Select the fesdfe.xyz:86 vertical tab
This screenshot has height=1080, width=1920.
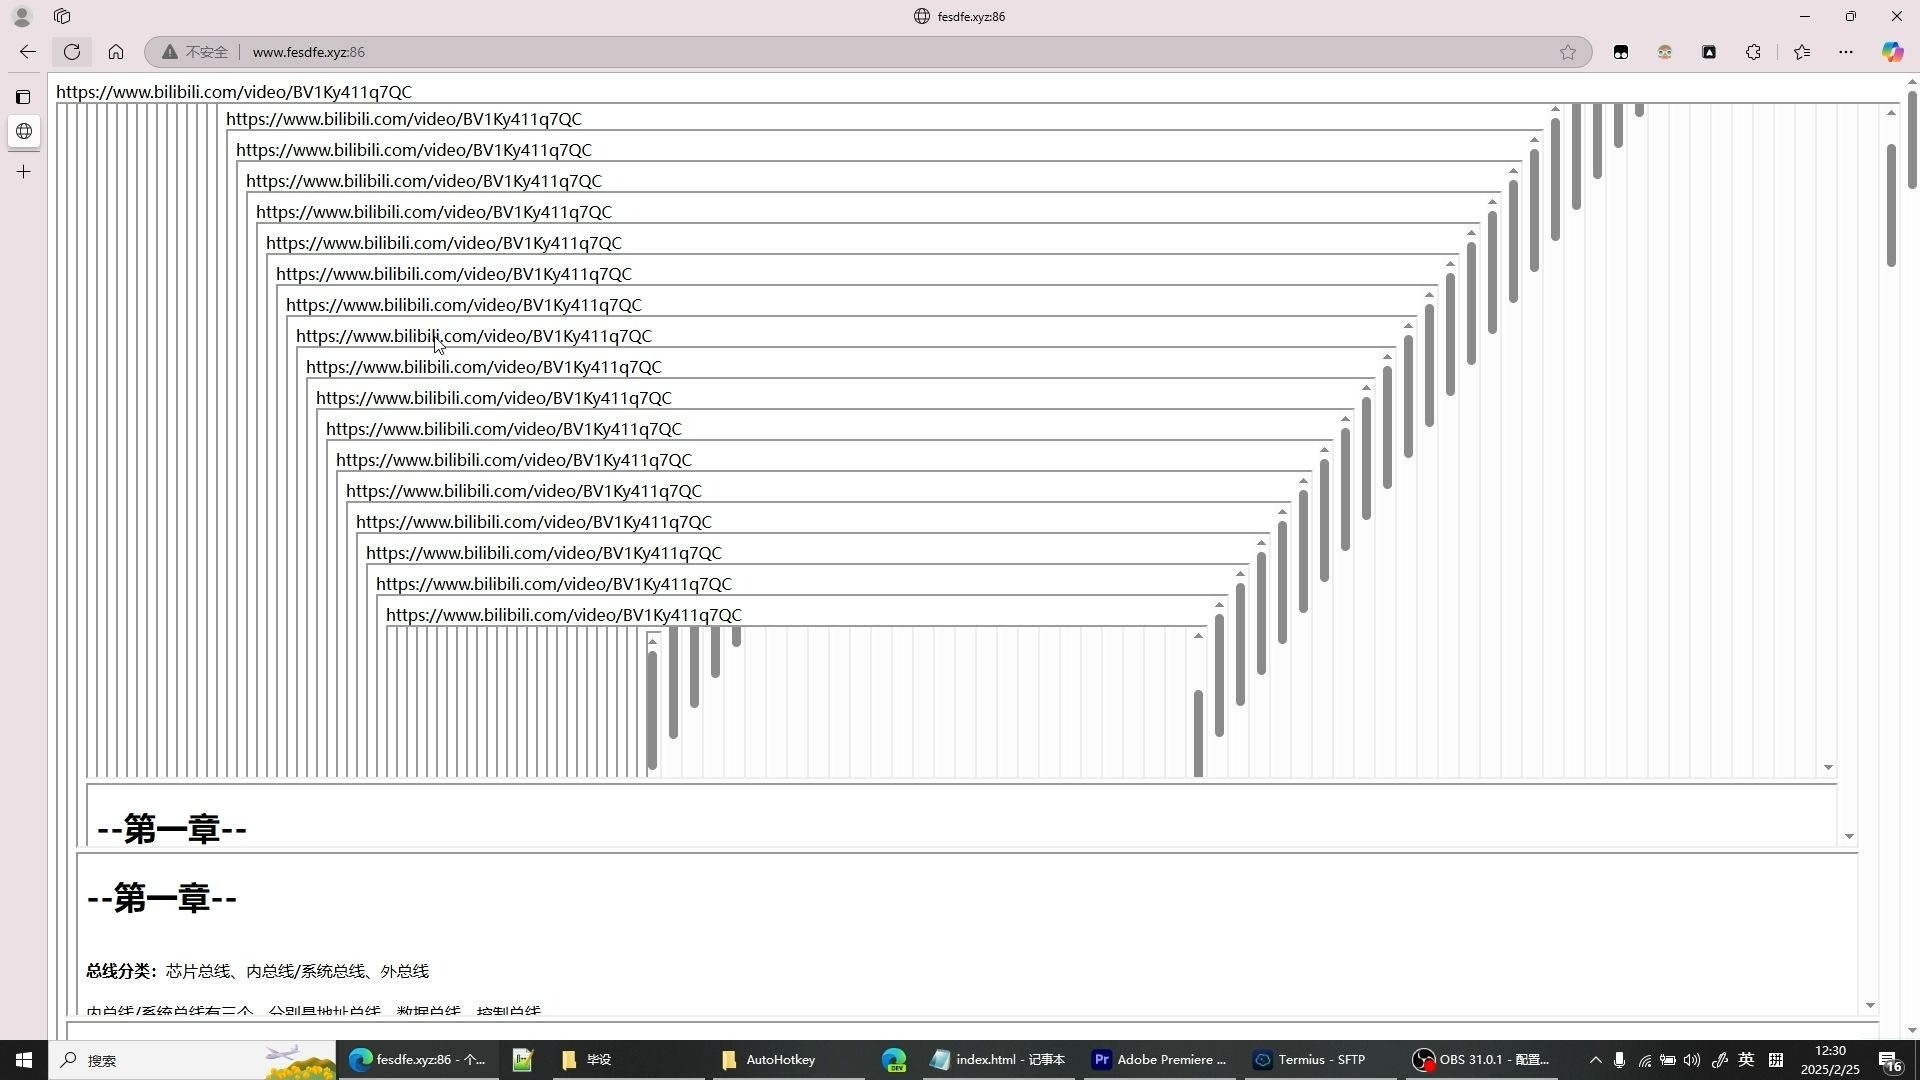pyautogui.click(x=24, y=131)
